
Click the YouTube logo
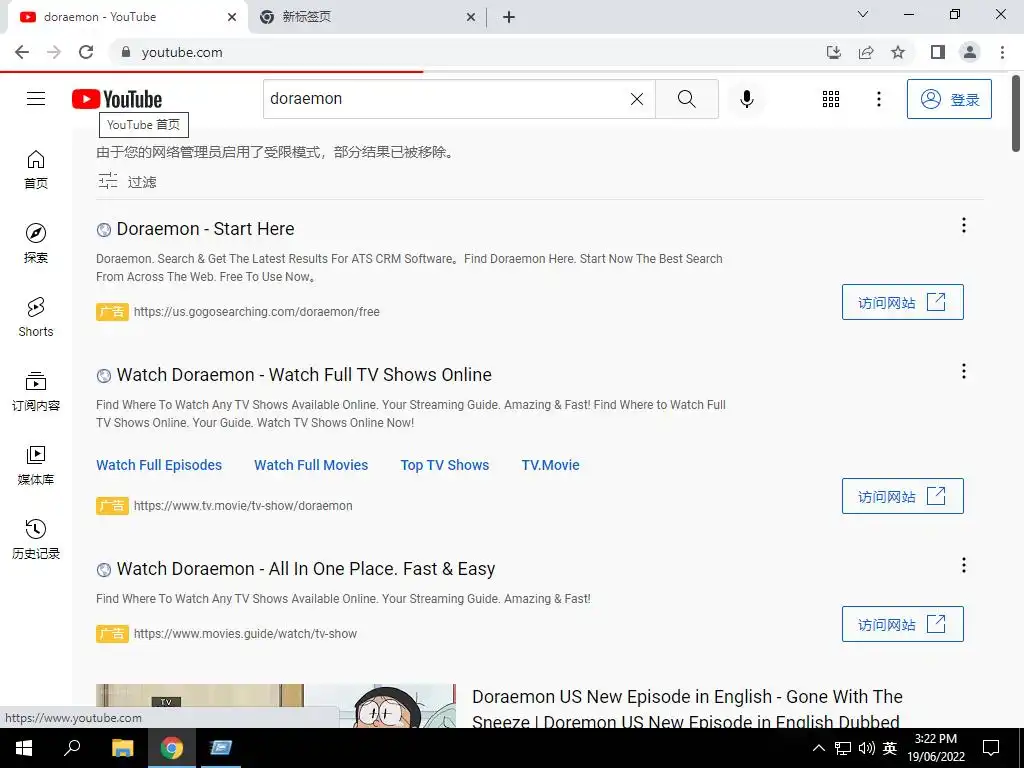coord(117,99)
